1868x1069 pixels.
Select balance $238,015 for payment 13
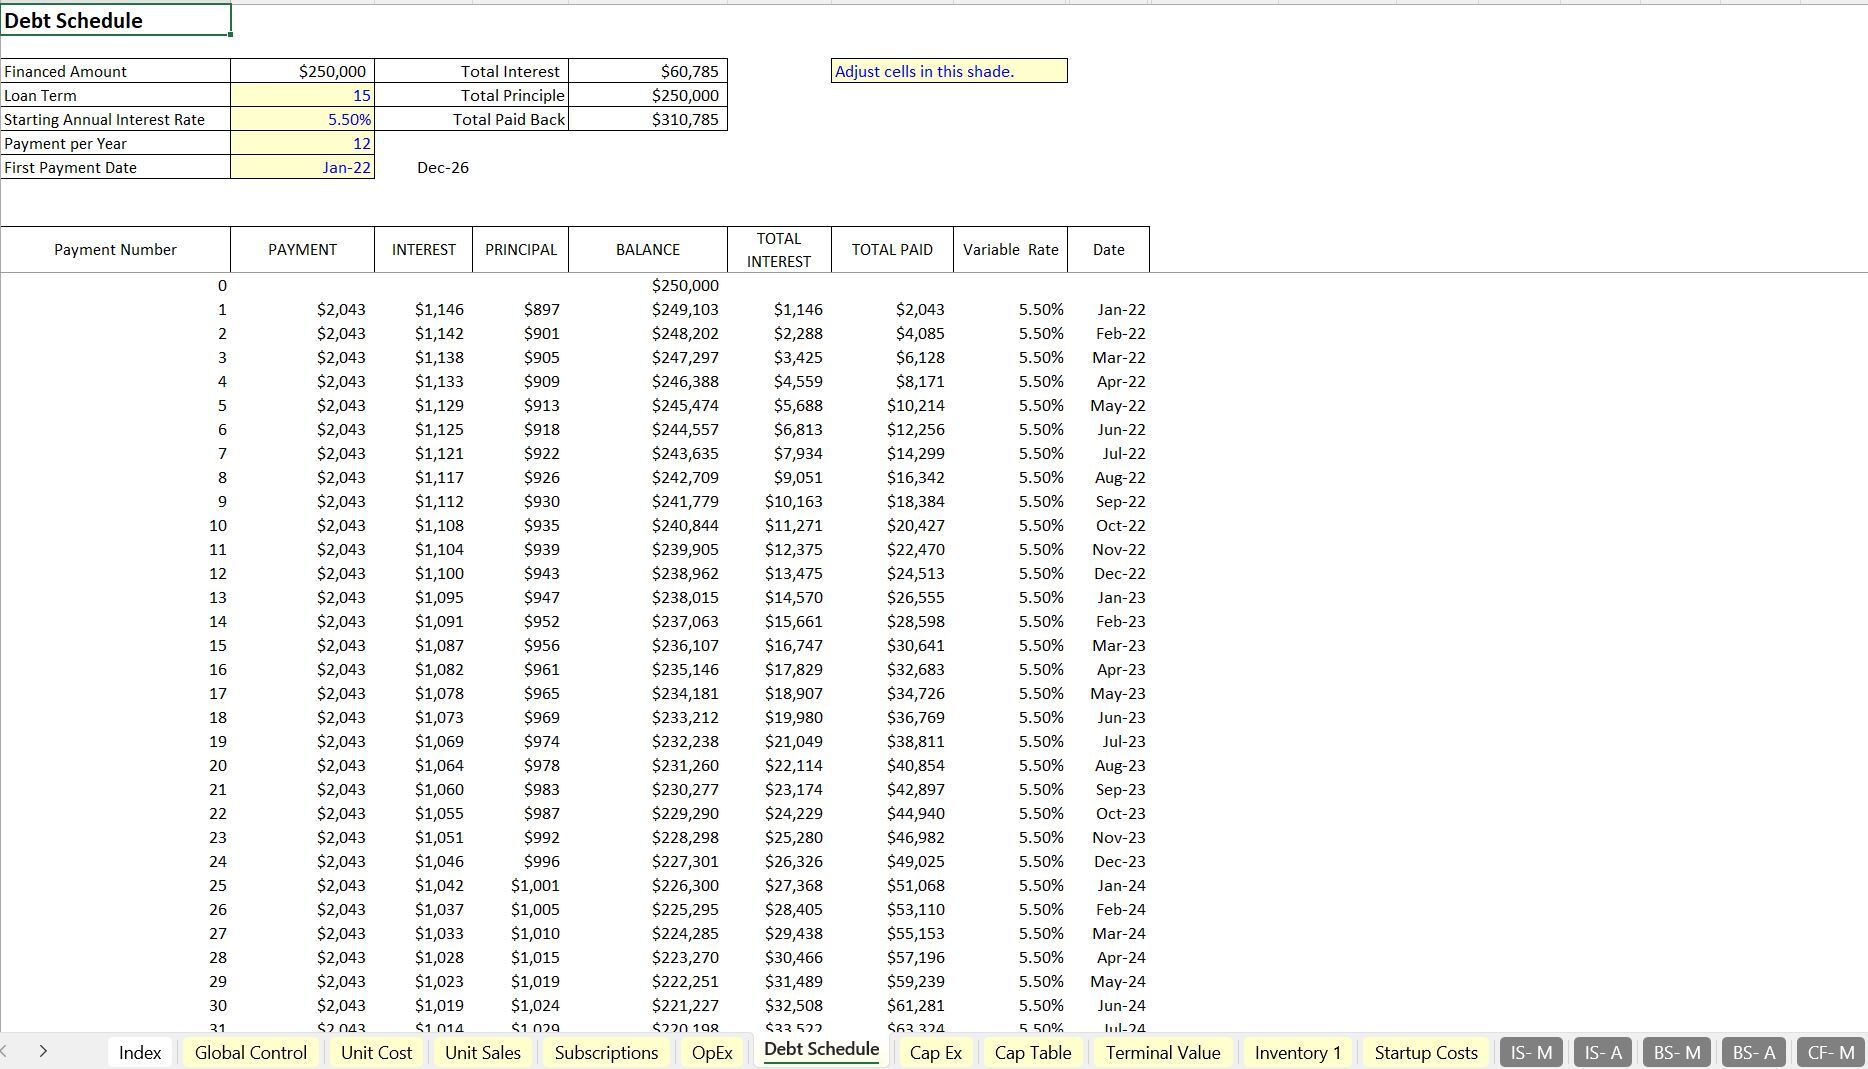coord(648,597)
